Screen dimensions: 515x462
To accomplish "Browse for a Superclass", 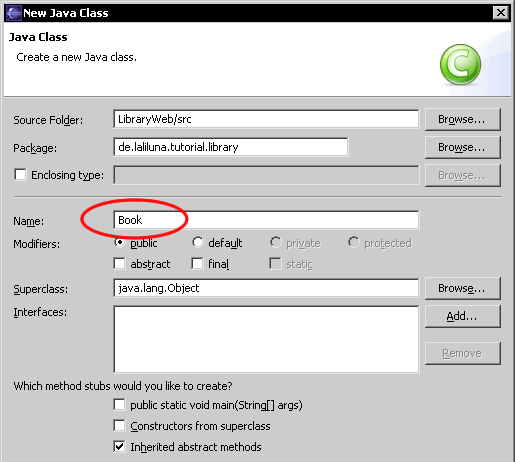I will (463, 288).
